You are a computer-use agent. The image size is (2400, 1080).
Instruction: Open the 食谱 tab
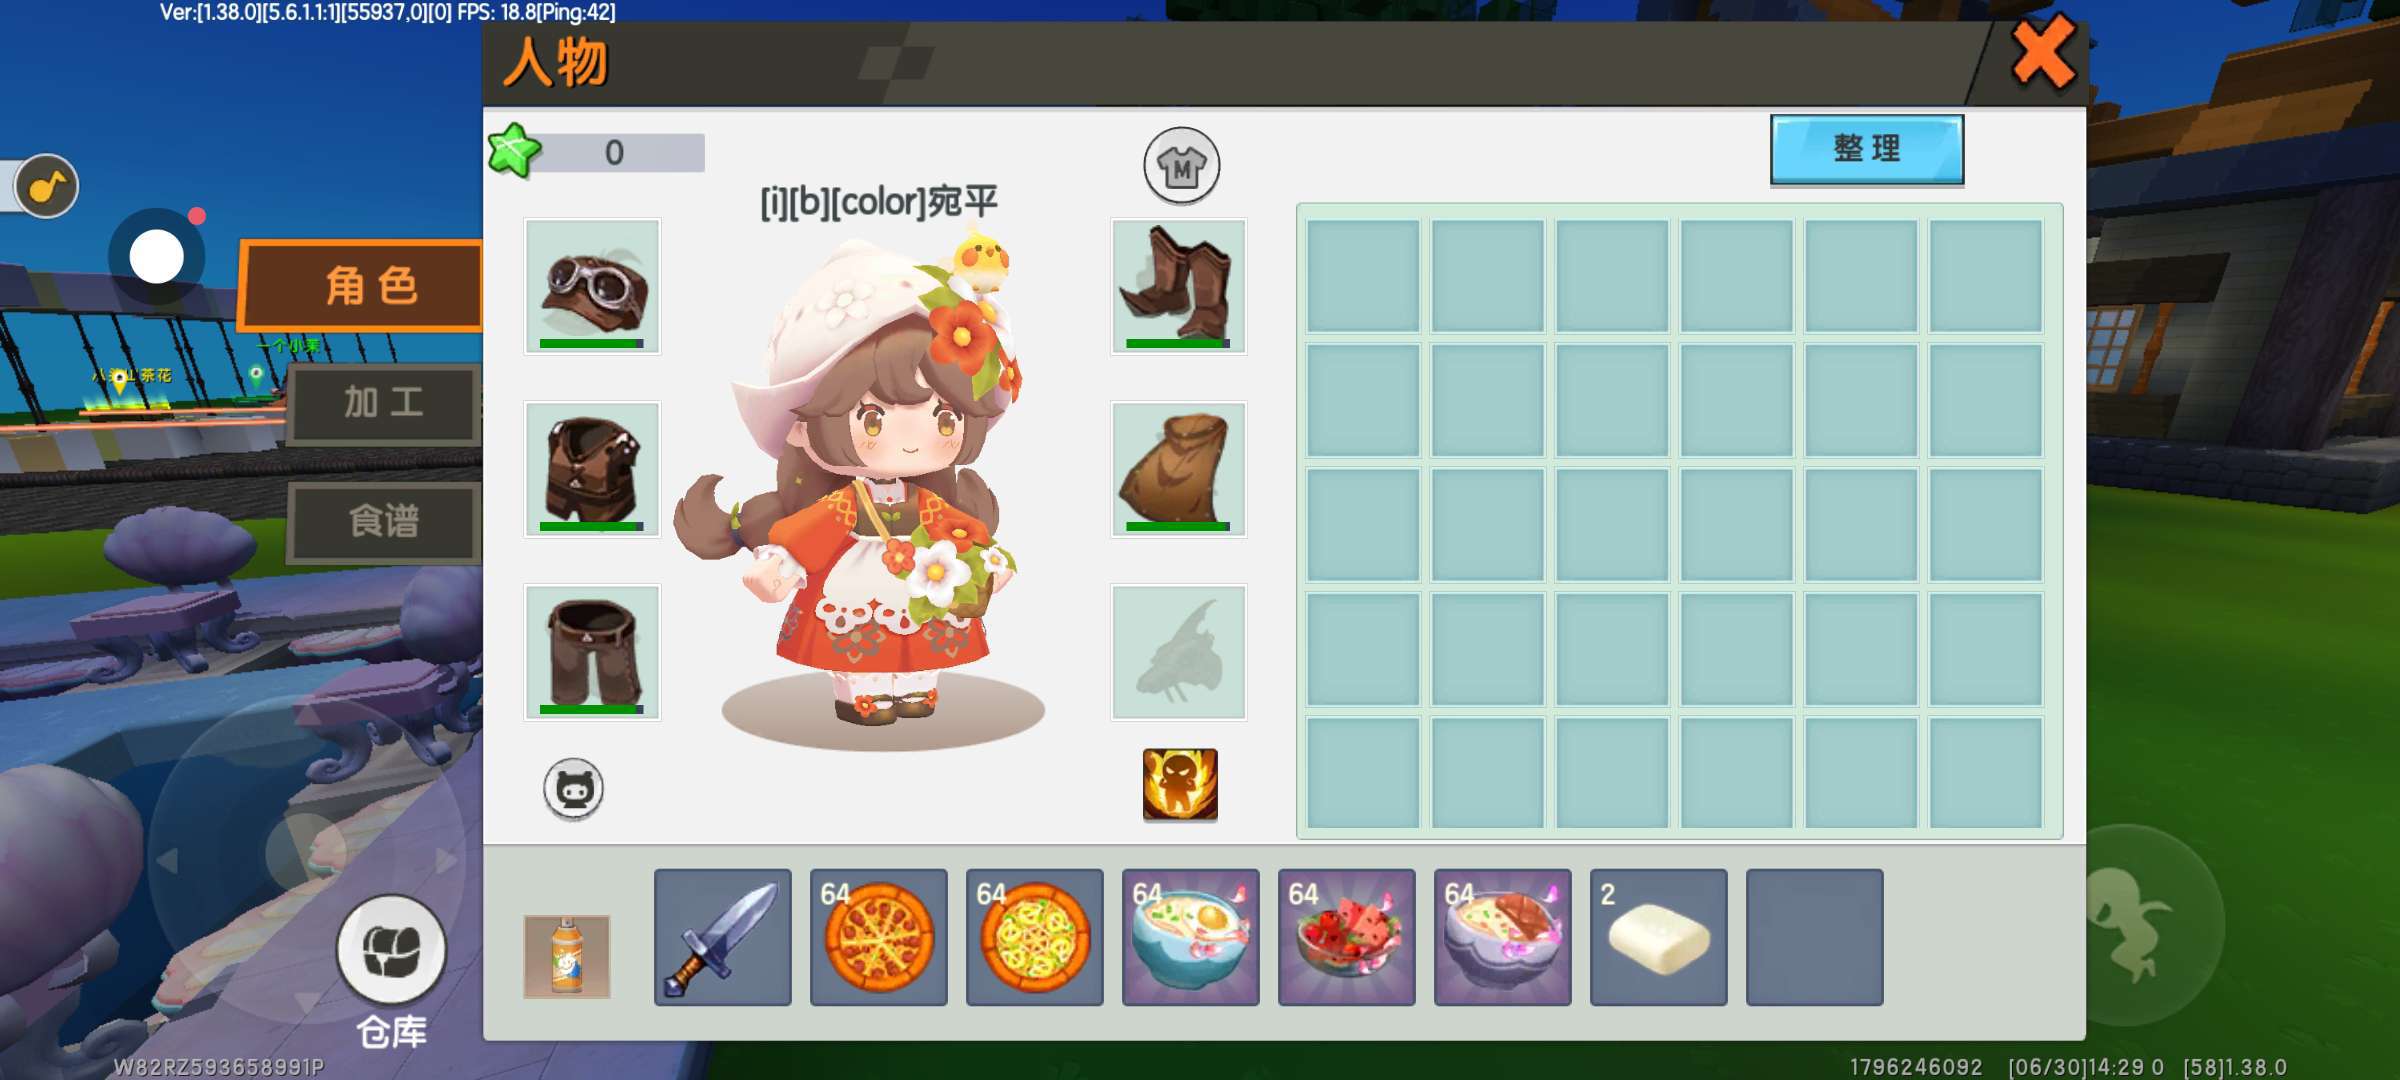click(x=385, y=521)
